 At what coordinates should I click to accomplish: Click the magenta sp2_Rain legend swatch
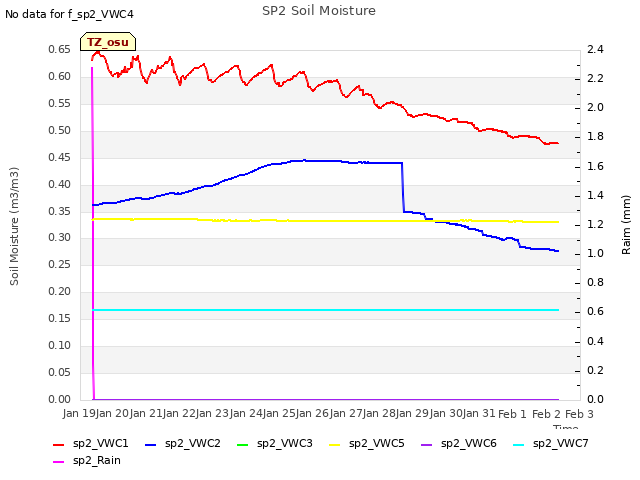click(59, 462)
